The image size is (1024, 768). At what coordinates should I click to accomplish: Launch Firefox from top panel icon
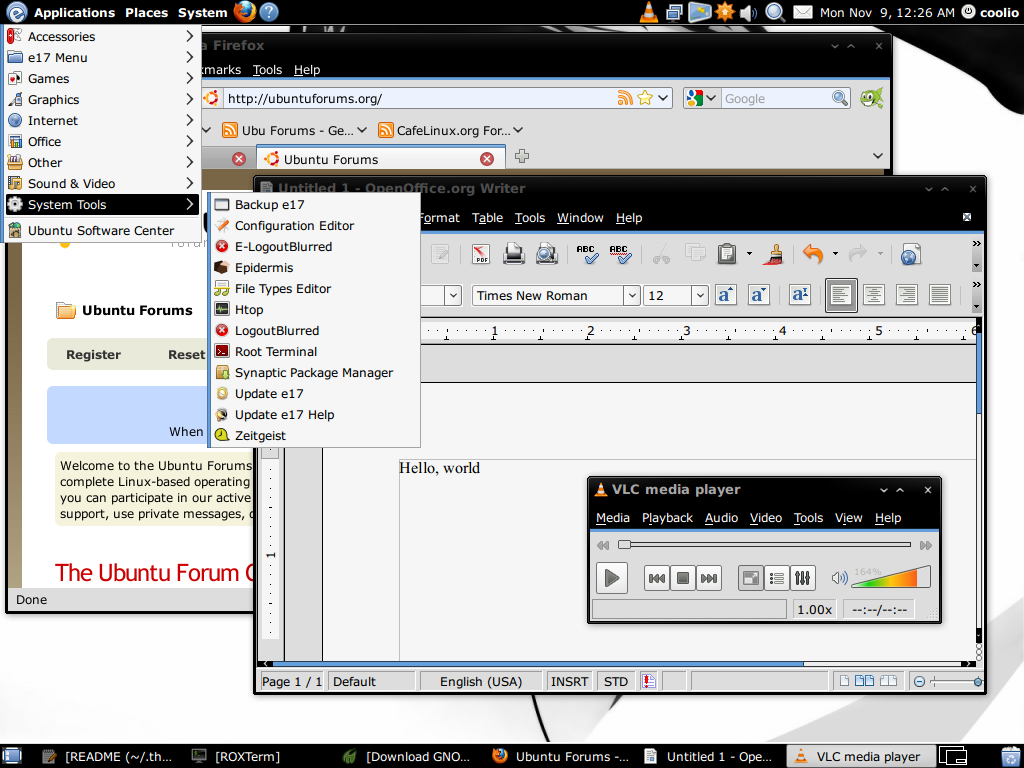pyautogui.click(x=245, y=12)
